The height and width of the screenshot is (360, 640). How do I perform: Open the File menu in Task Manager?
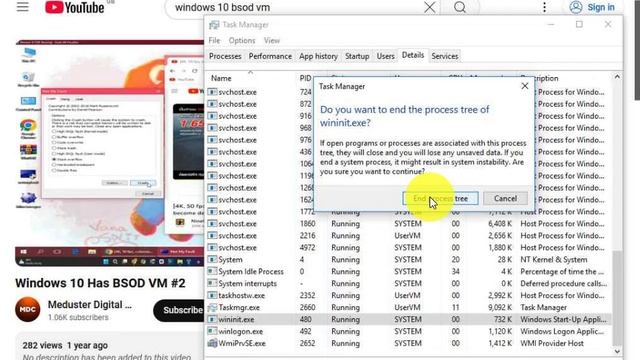coord(214,40)
